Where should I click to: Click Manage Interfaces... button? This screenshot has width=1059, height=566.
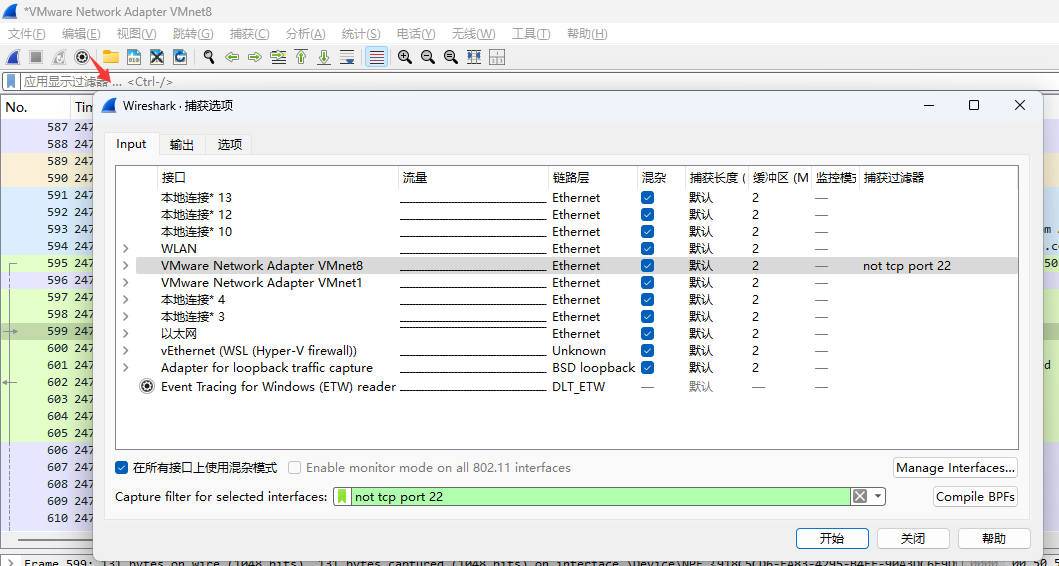[x=956, y=467]
